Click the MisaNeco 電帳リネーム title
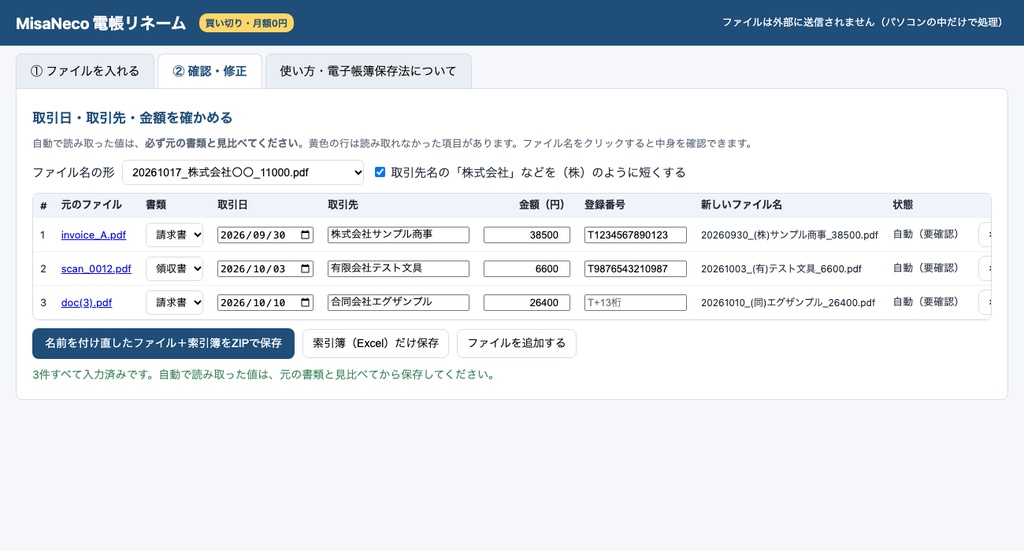The width and height of the screenshot is (1024, 551). click(101, 23)
